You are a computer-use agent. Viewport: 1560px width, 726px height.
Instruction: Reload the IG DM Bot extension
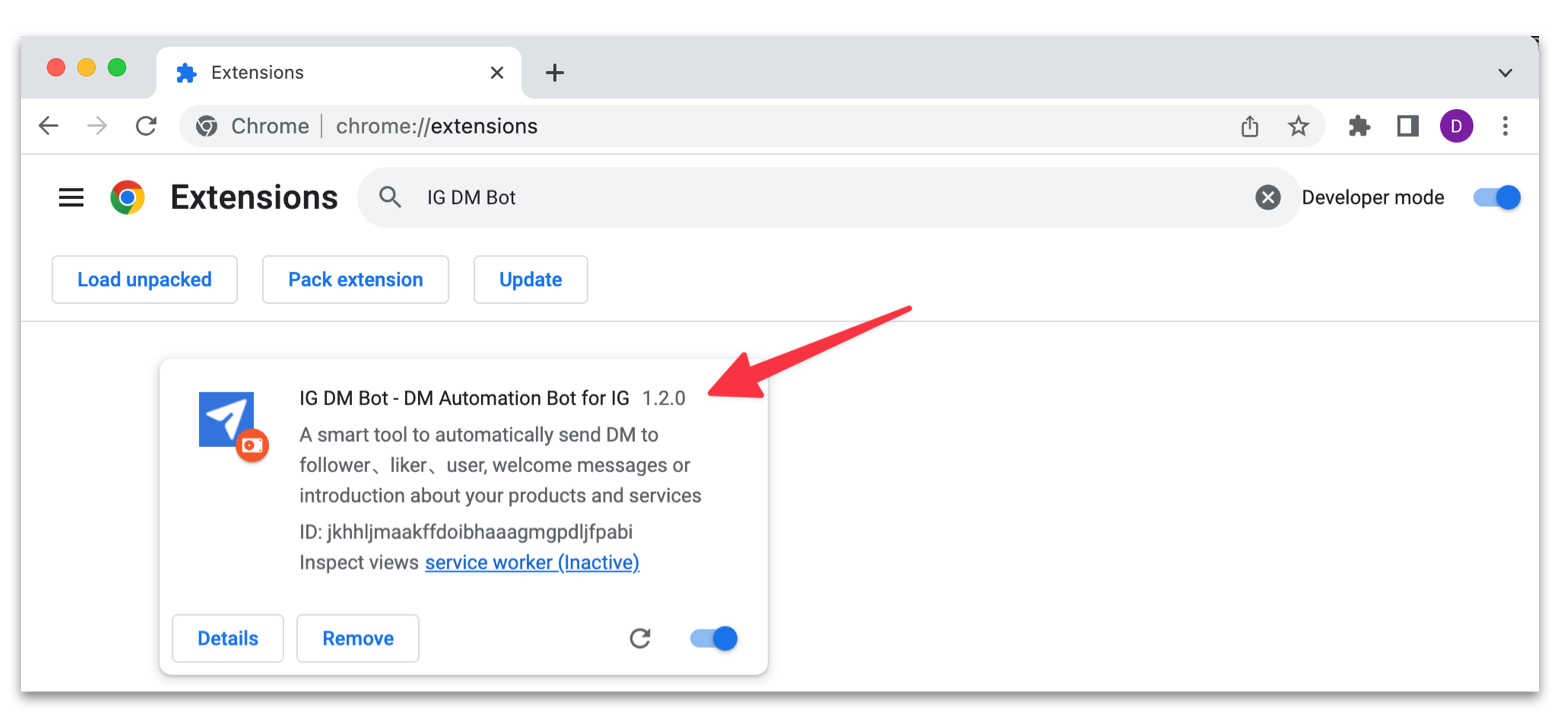(x=641, y=638)
